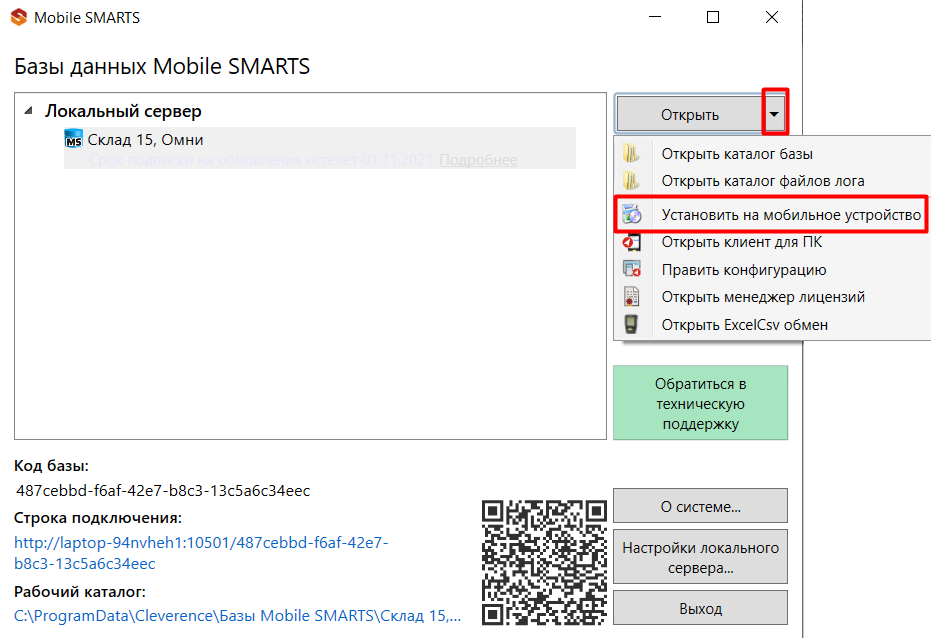This screenshot has height=638, width=931.
Task: Collapse the Локальный сервер tree node
Action: [x=28, y=111]
